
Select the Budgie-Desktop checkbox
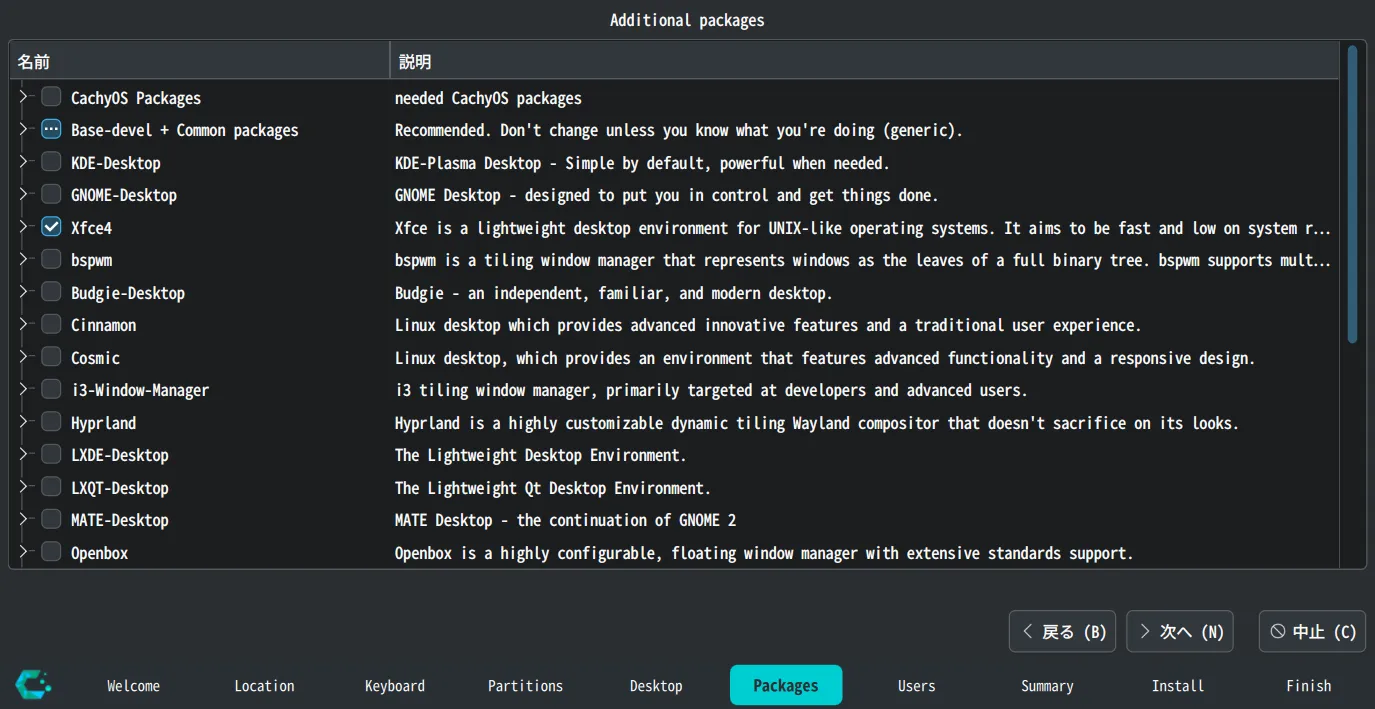[x=51, y=292]
